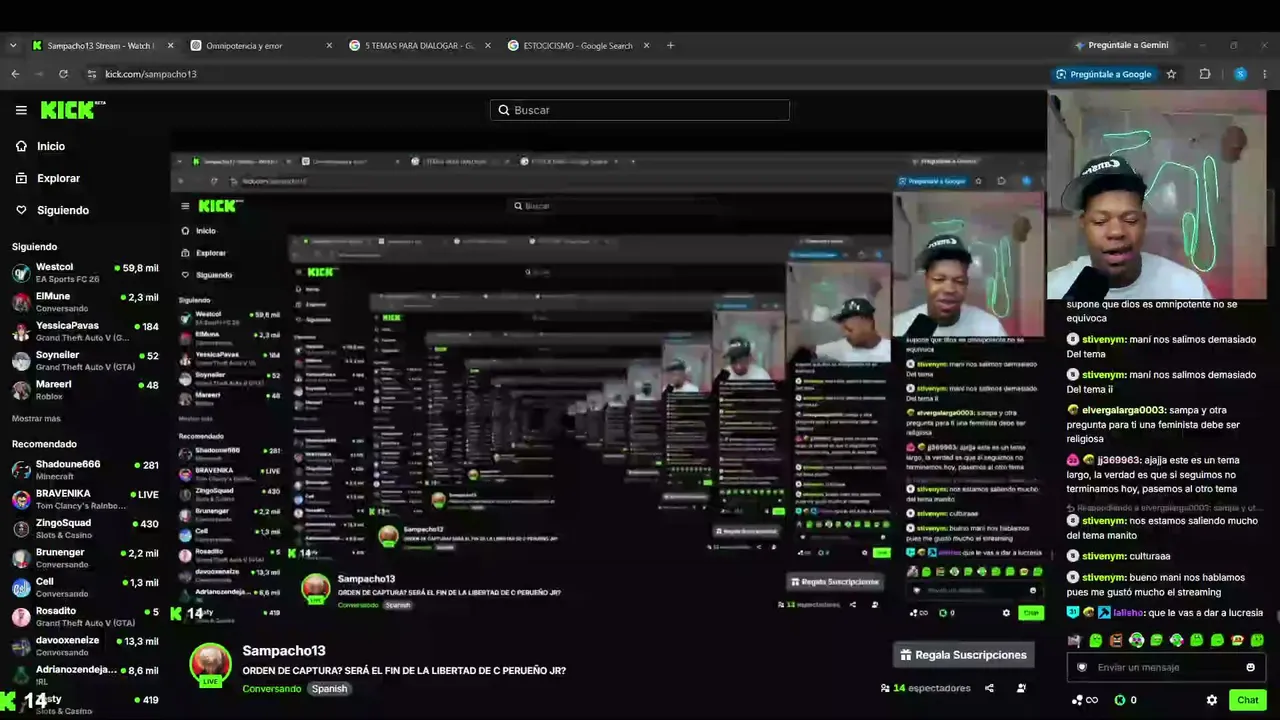1280x720 pixels.
Task: Click the channel points infinity icon
Action: click(1084, 700)
